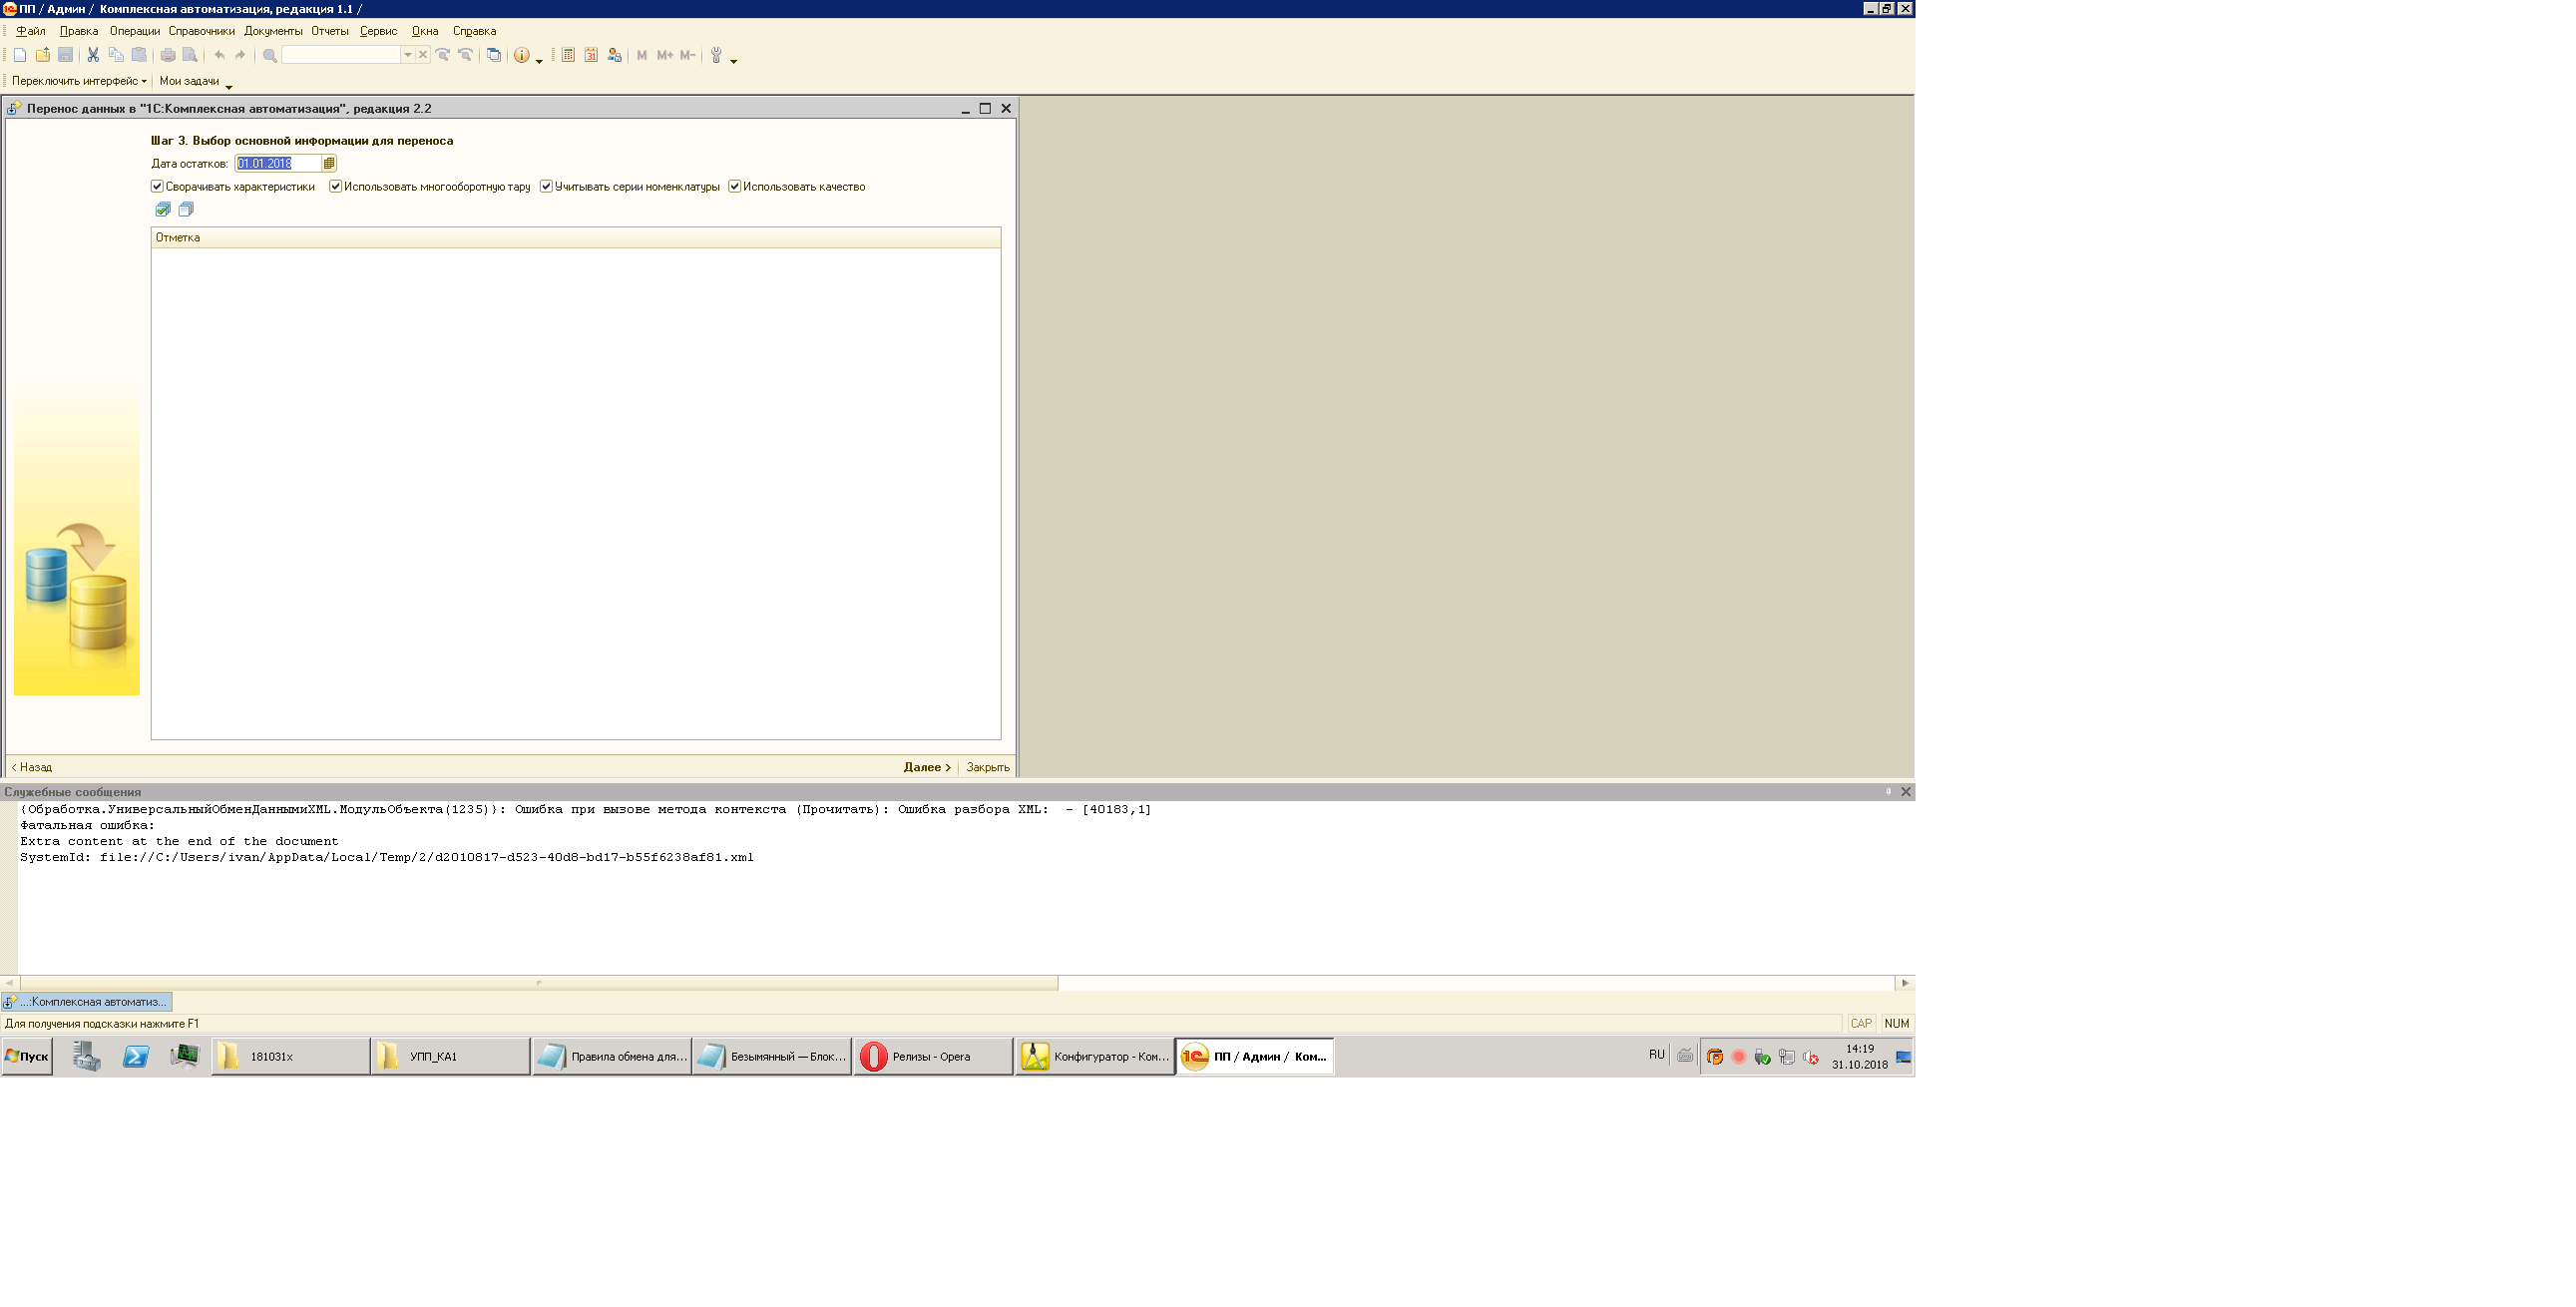Open the Отчеты menu
This screenshot has width=2576, height=1307.
click(x=330, y=31)
